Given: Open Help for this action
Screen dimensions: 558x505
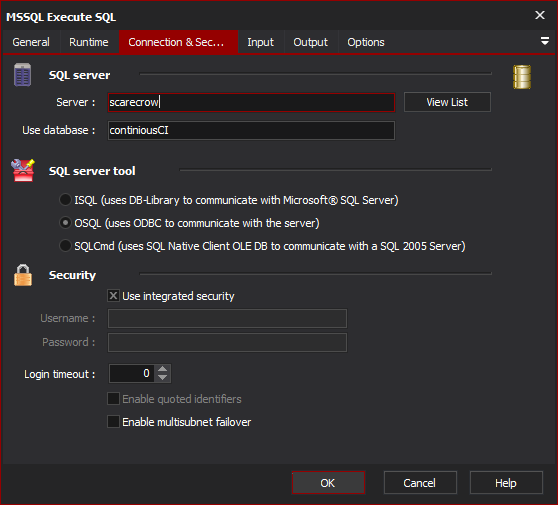Looking at the screenshot, I should pos(506,483).
